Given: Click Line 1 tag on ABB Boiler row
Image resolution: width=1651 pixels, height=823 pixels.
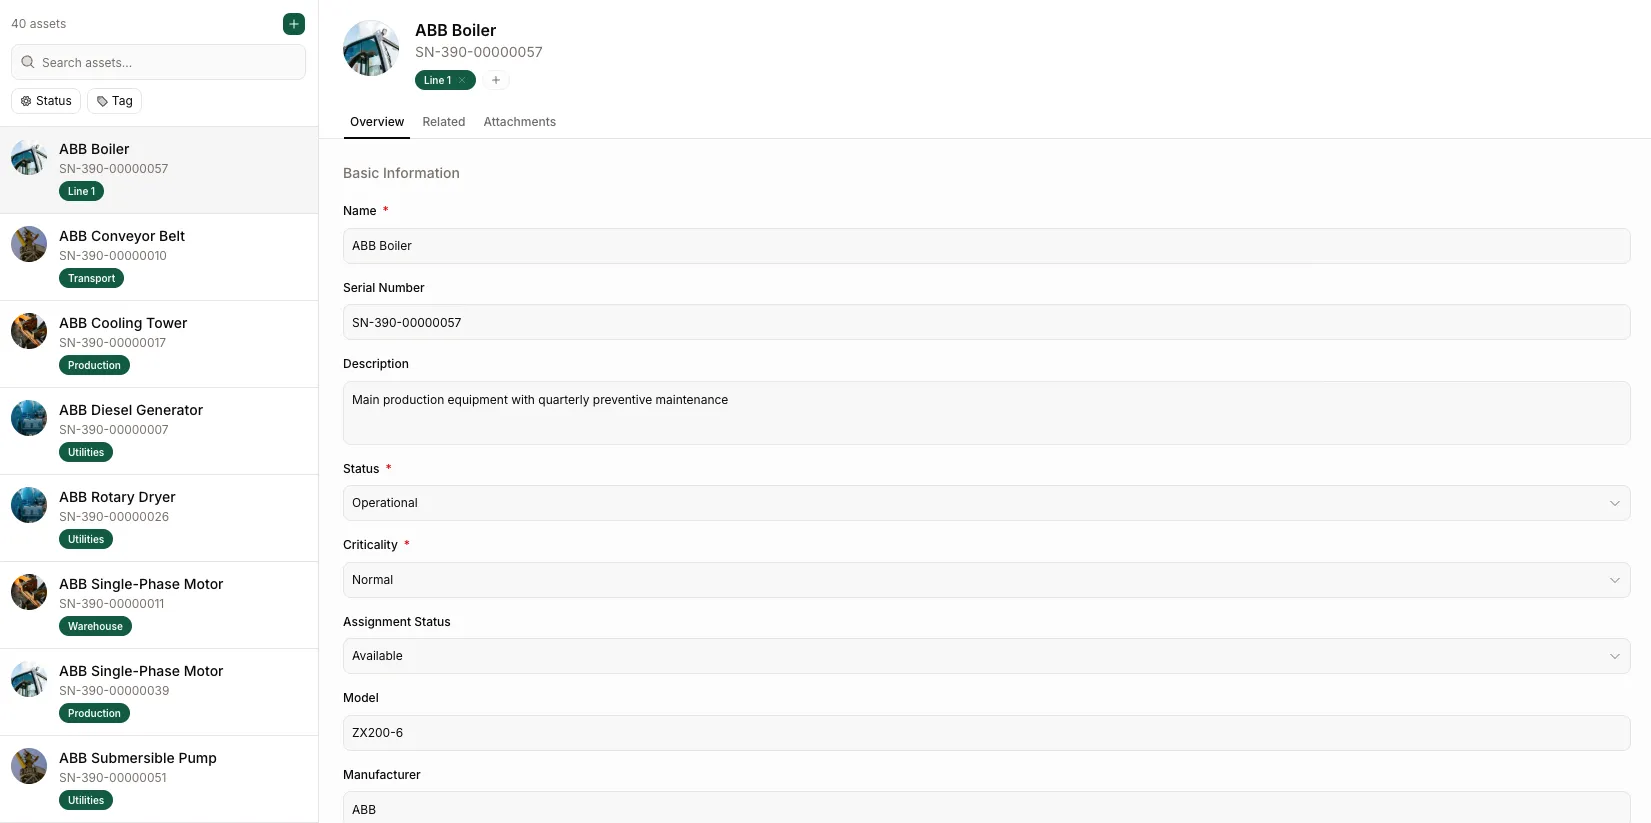Looking at the screenshot, I should [81, 191].
